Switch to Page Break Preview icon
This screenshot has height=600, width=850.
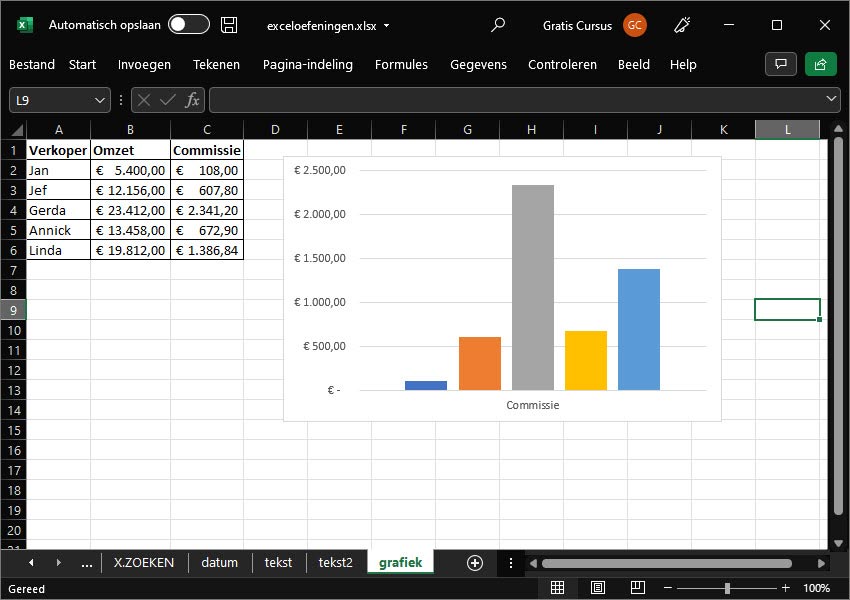[638, 588]
